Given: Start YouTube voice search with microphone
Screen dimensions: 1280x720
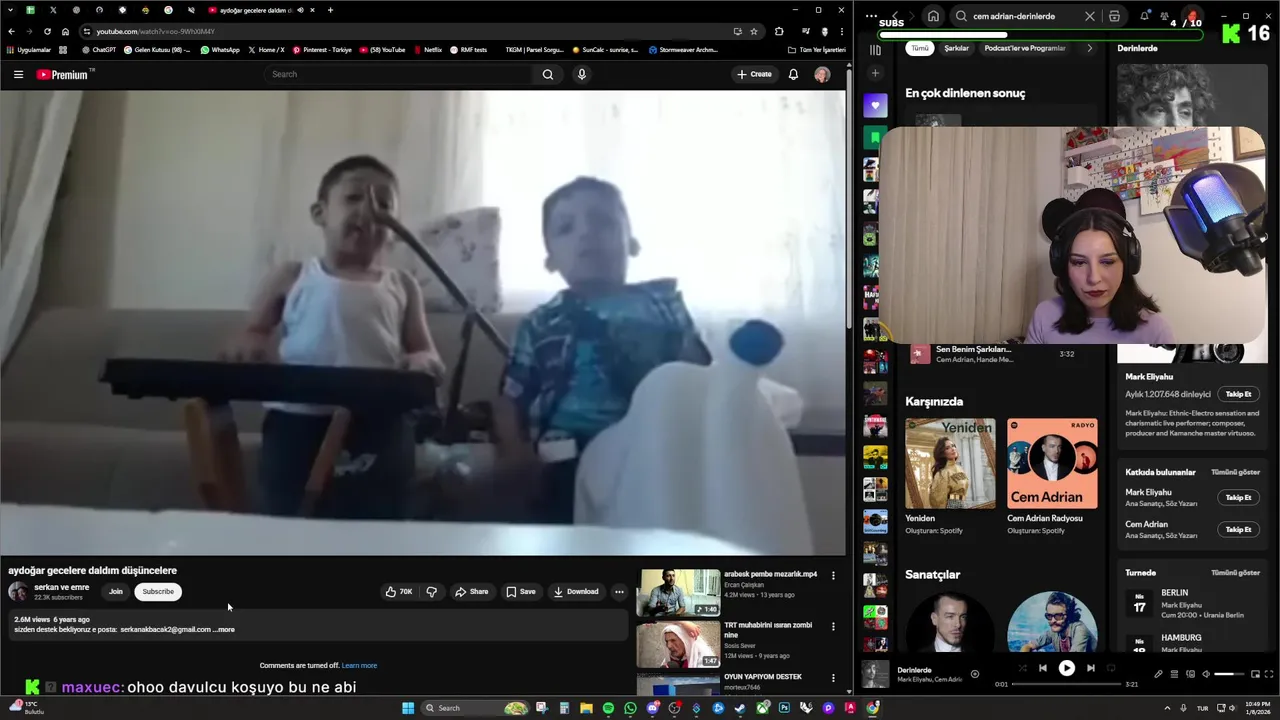Looking at the screenshot, I should [581, 74].
